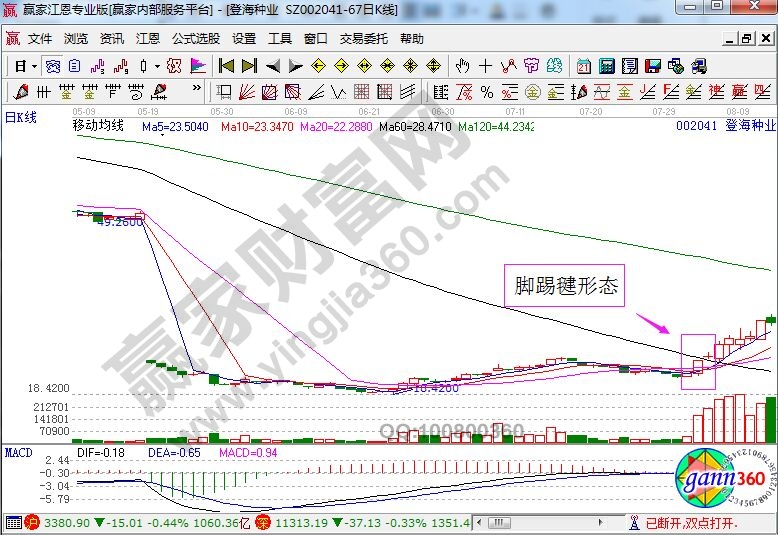Jump to first bar with skip-start arrow

[x=227, y=67]
